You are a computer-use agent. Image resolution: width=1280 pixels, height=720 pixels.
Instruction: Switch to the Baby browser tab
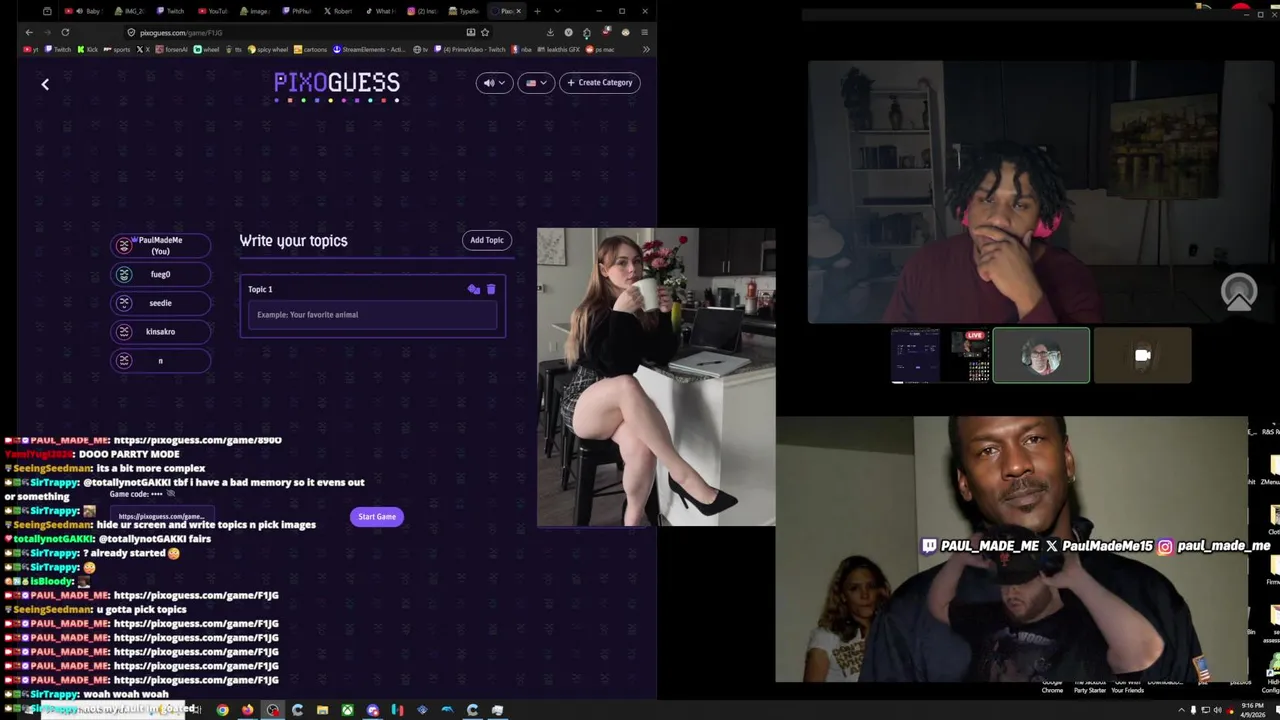pyautogui.click(x=84, y=11)
